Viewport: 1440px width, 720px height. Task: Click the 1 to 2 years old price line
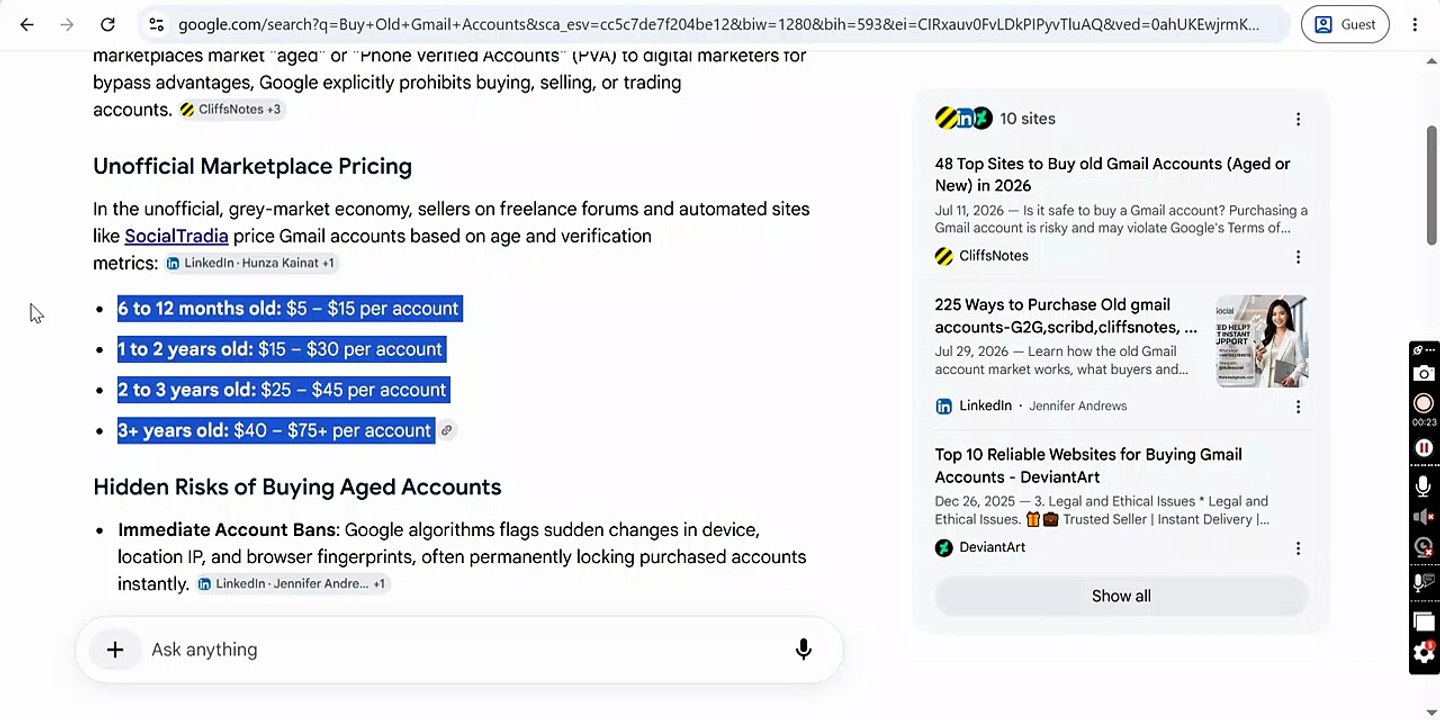(x=280, y=350)
